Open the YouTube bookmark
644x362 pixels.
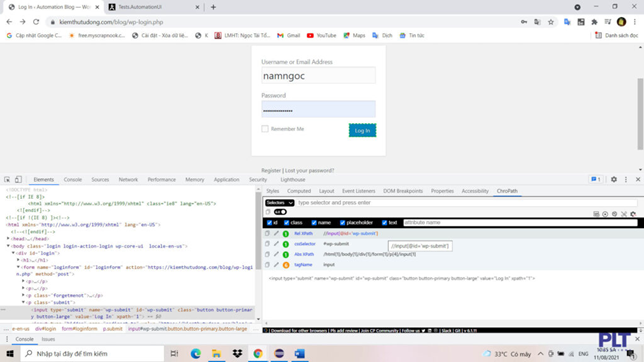pos(322,36)
